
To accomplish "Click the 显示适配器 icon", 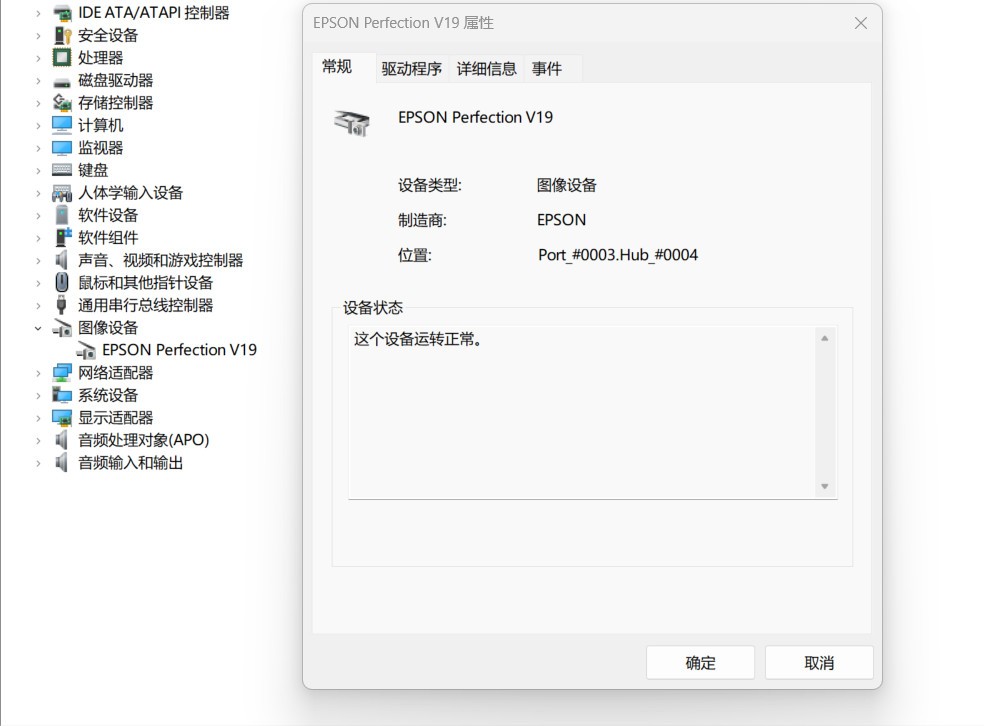I will (62, 417).
